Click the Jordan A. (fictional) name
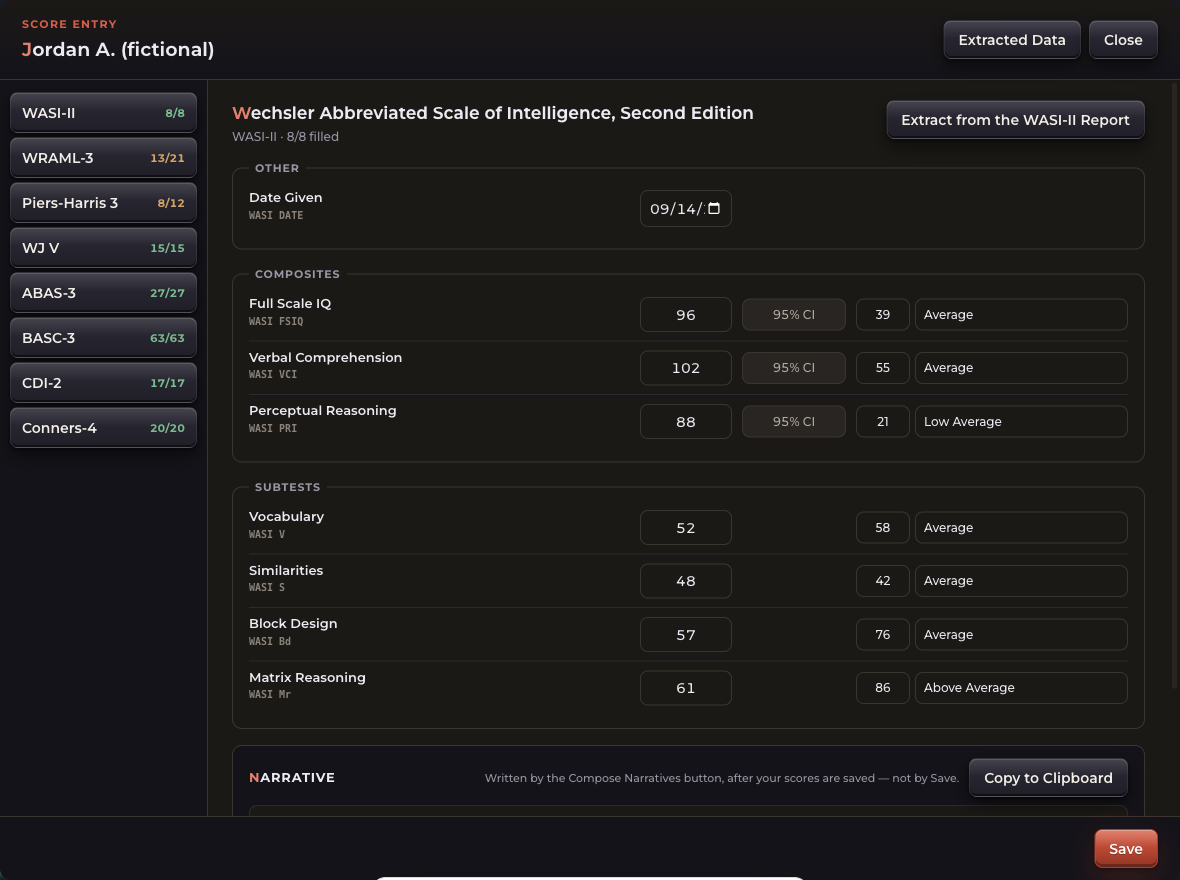This screenshot has height=880, width=1180. point(118,50)
